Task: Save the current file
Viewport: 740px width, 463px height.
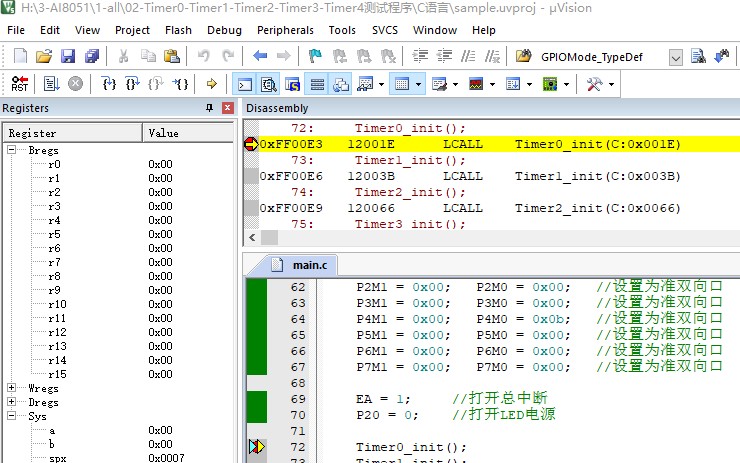Action: click(x=68, y=56)
